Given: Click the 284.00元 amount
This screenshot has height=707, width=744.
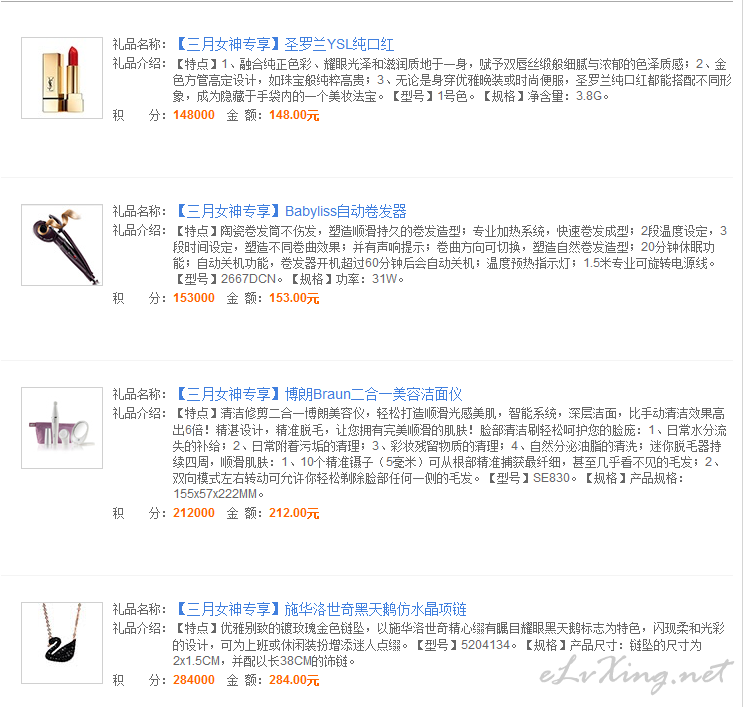Looking at the screenshot, I should tap(294, 680).
